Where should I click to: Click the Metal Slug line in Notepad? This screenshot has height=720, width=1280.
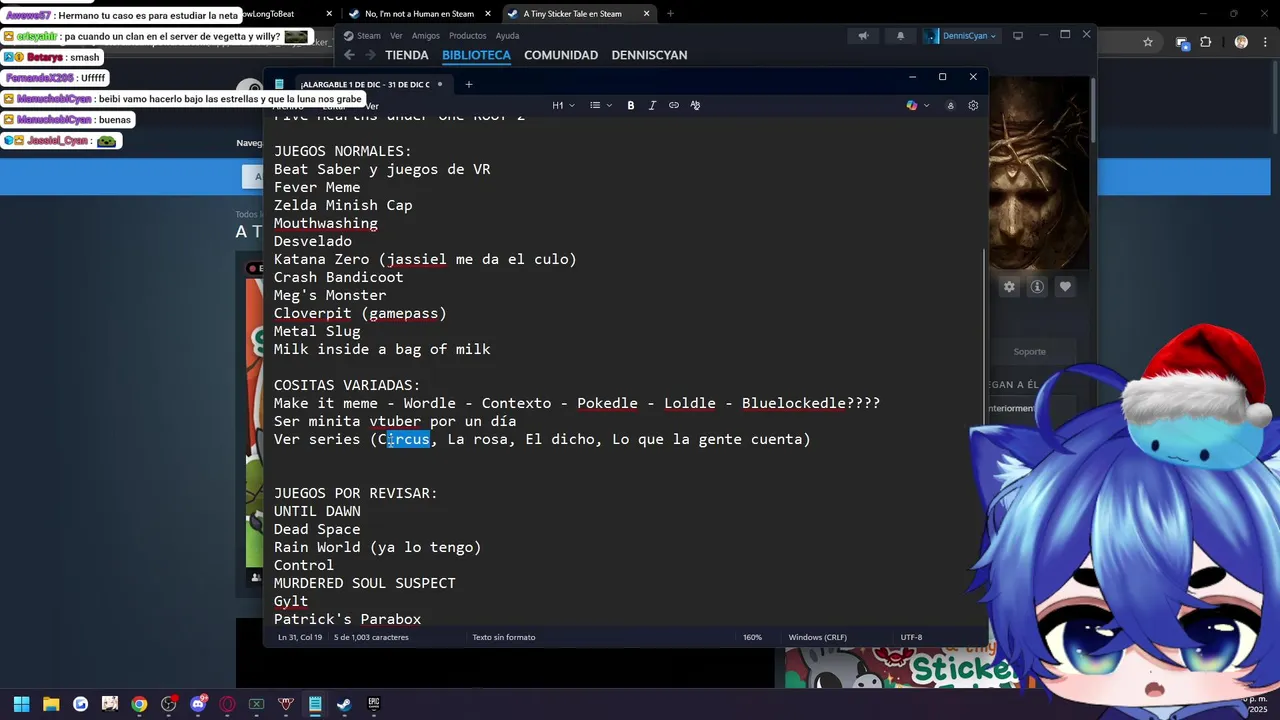click(317, 331)
